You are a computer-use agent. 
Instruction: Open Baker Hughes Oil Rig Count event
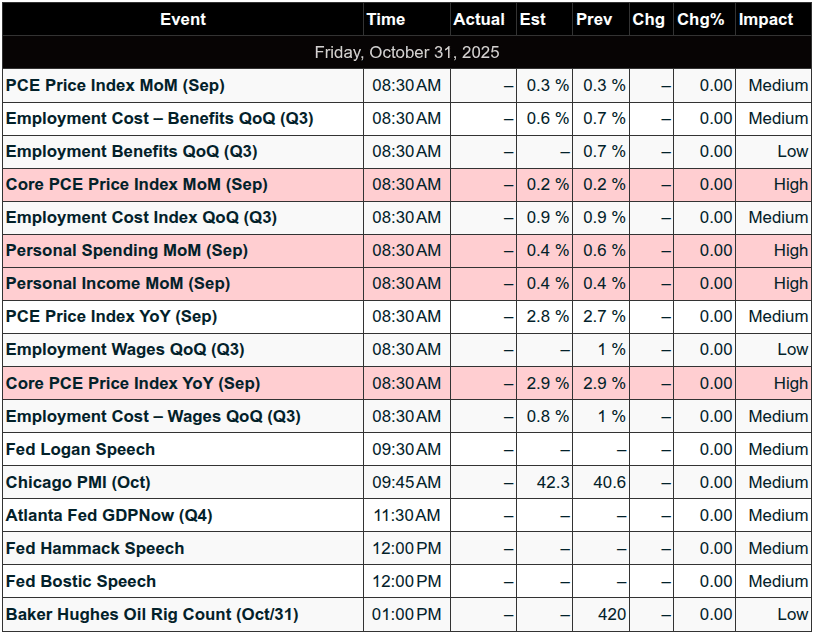pos(152,614)
